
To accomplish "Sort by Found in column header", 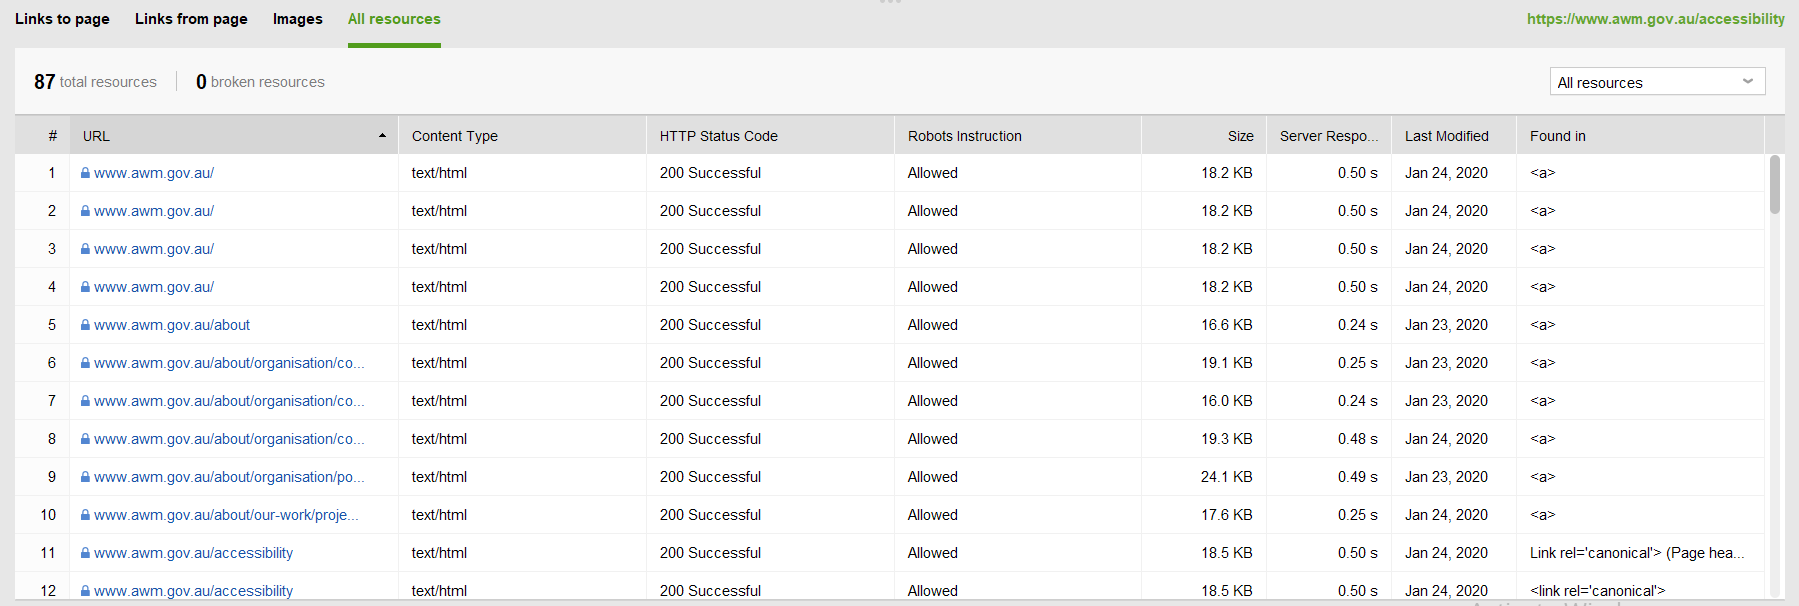I will click(x=1640, y=136).
